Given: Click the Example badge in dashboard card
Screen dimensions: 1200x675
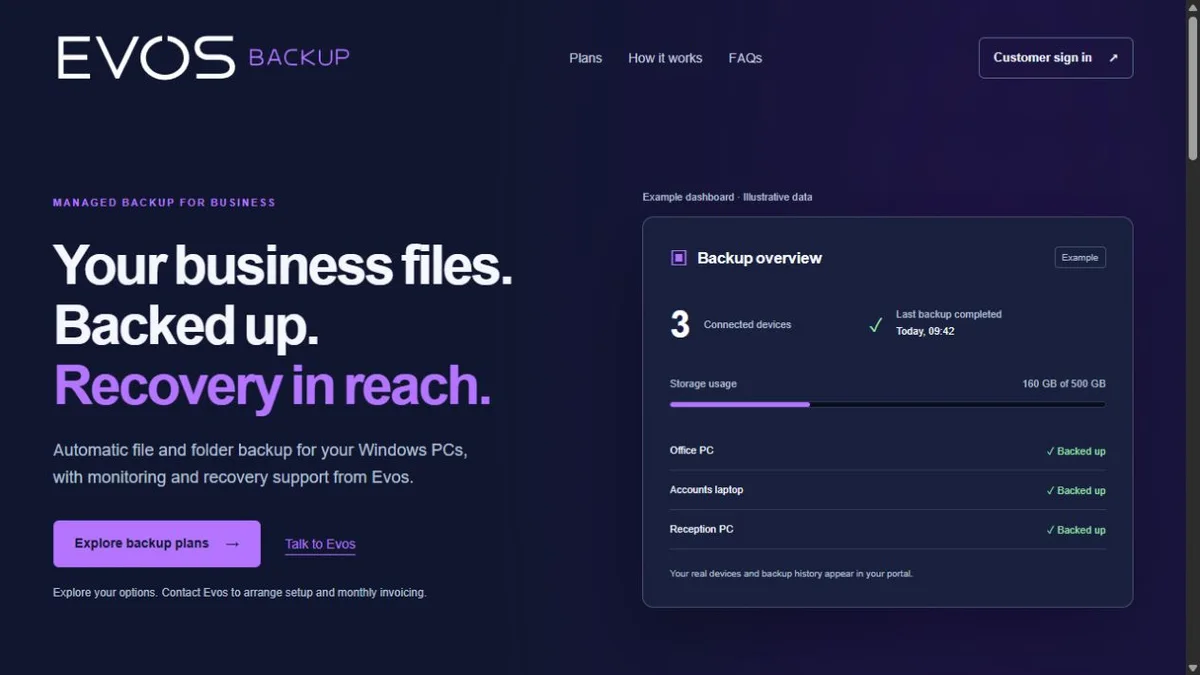Looking at the screenshot, I should 1080,257.
